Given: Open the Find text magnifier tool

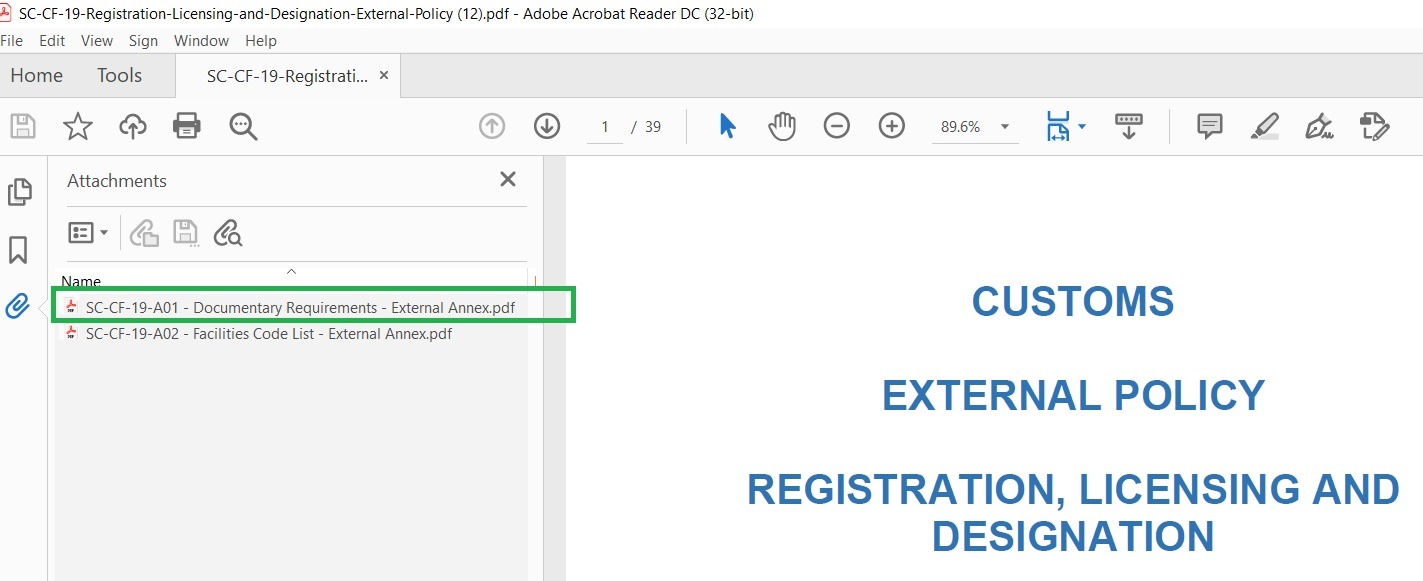Looking at the screenshot, I should (x=243, y=126).
